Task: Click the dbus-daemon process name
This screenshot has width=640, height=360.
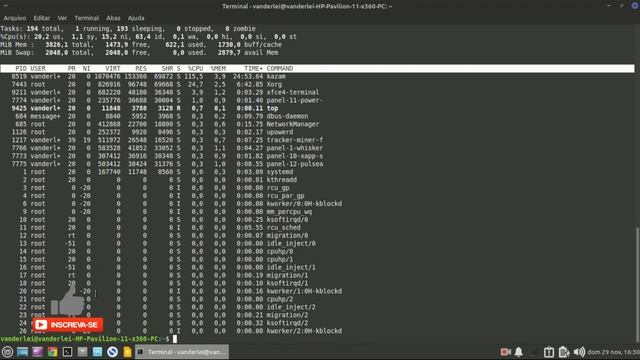Action: pos(287,116)
